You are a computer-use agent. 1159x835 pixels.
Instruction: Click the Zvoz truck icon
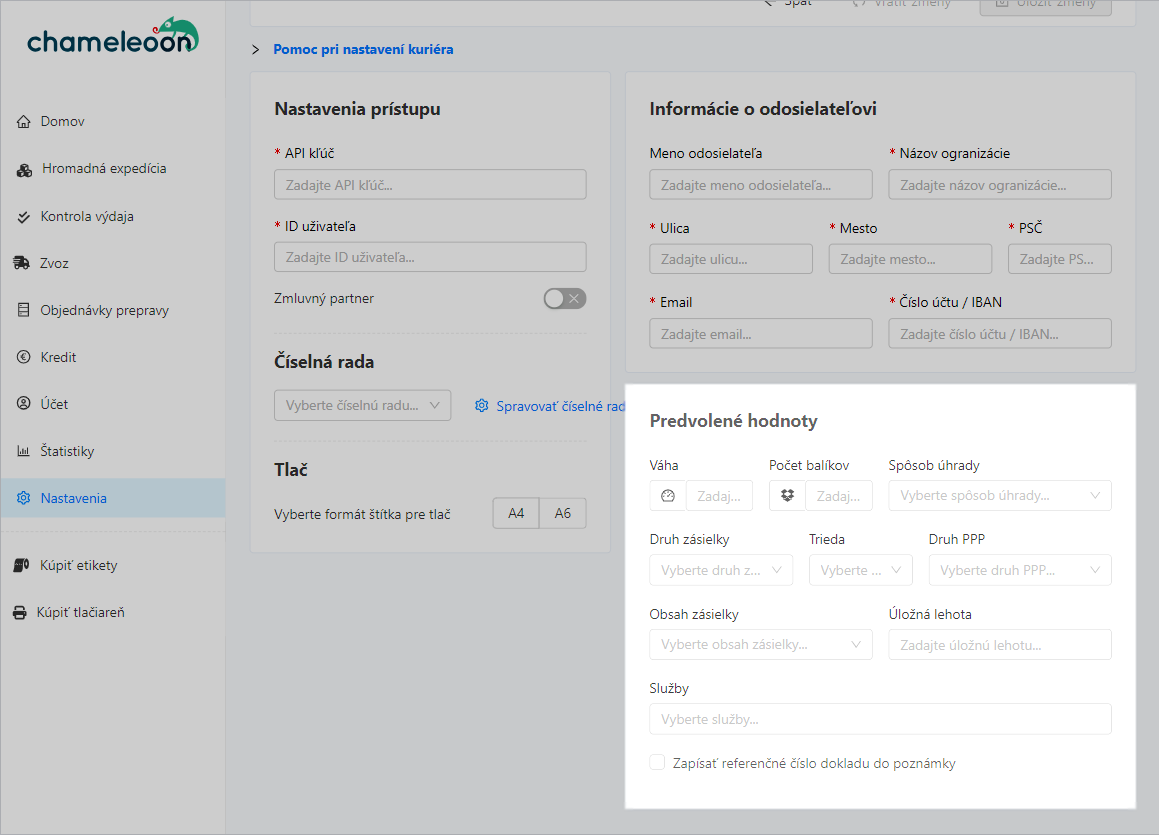click(22, 264)
